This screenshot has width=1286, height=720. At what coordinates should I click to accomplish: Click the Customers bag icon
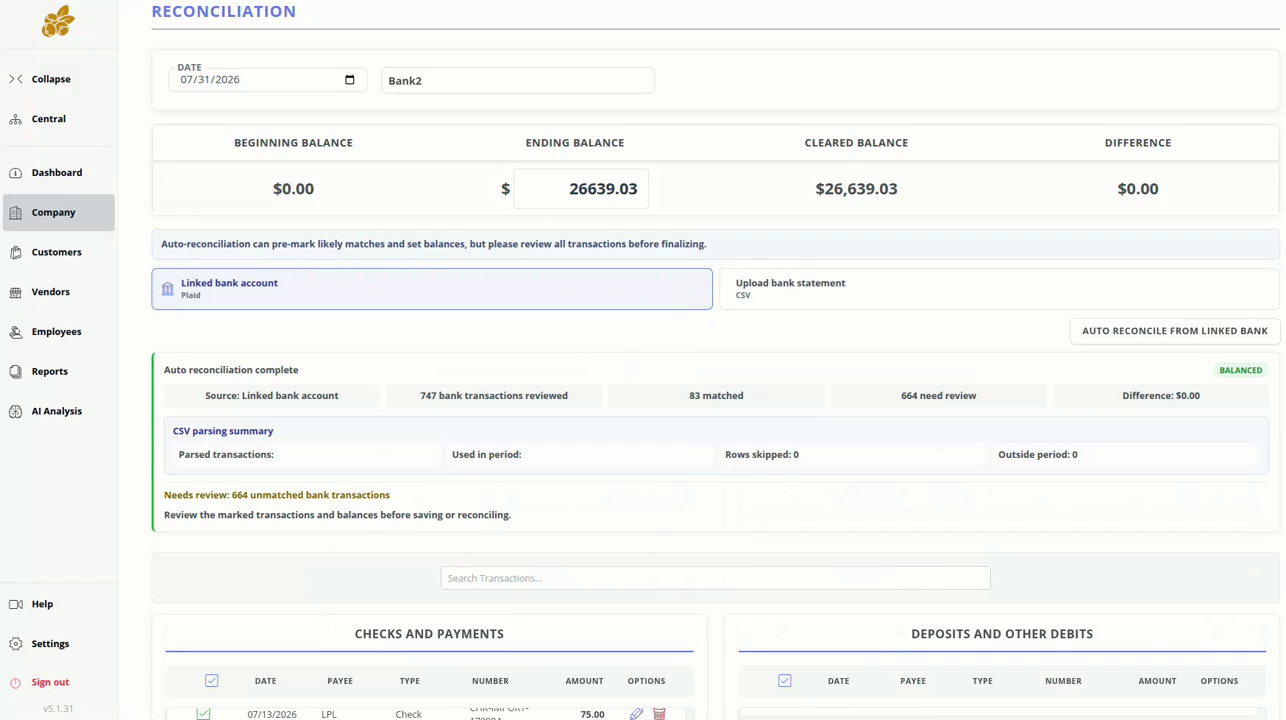(15, 253)
